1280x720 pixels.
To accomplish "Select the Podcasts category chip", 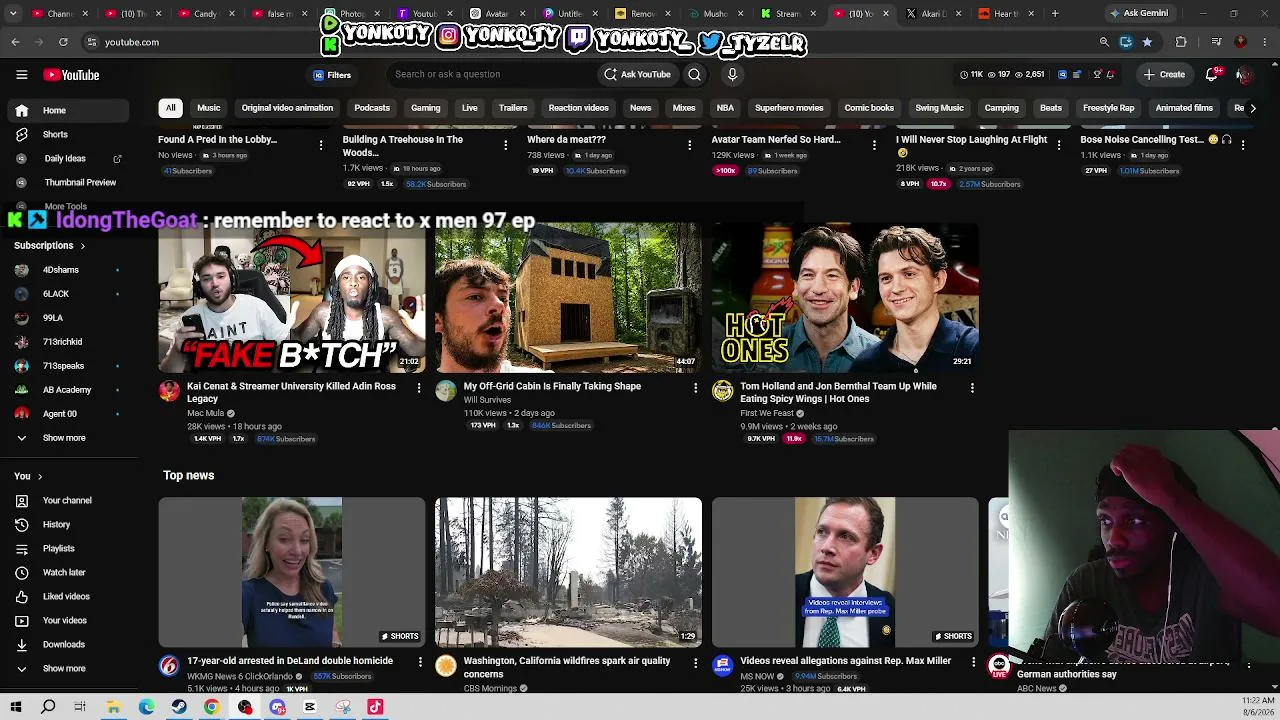I will 372,108.
